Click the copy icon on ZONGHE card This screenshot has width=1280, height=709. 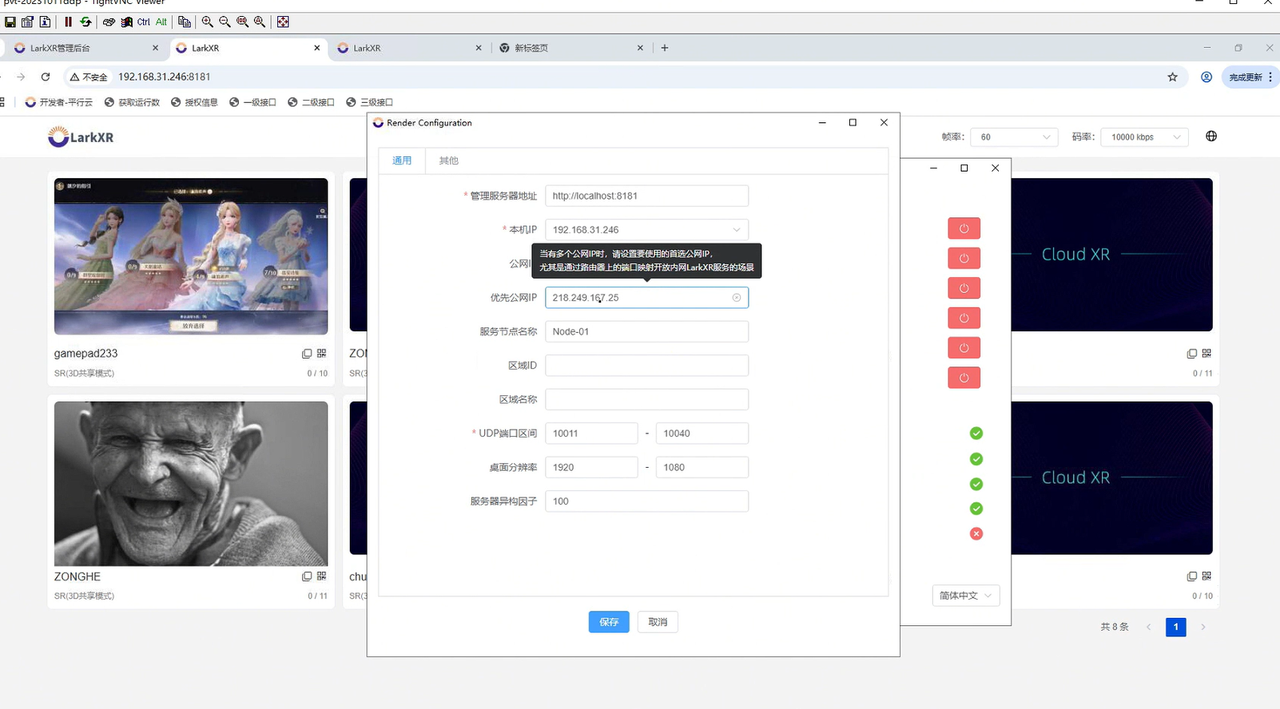307,577
